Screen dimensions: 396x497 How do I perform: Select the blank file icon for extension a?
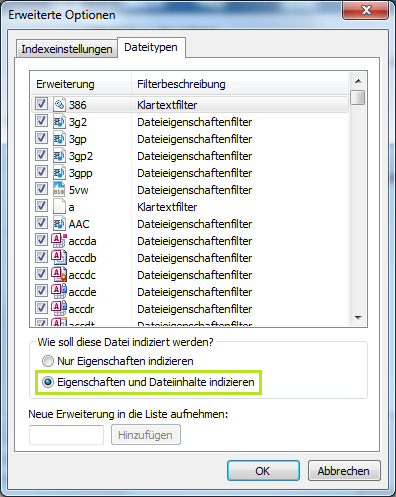tap(59, 207)
